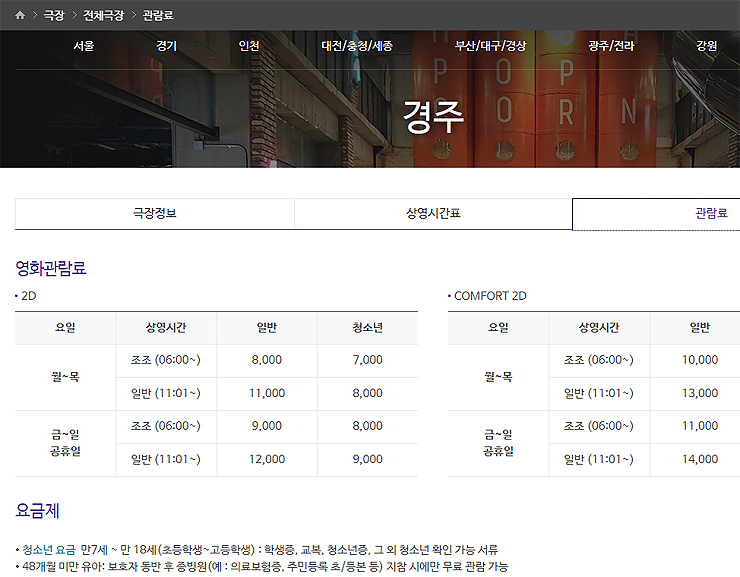Click the 9,000 general price for 2D 금~일 조조
The height and width of the screenshot is (577, 740).
click(x=267, y=426)
